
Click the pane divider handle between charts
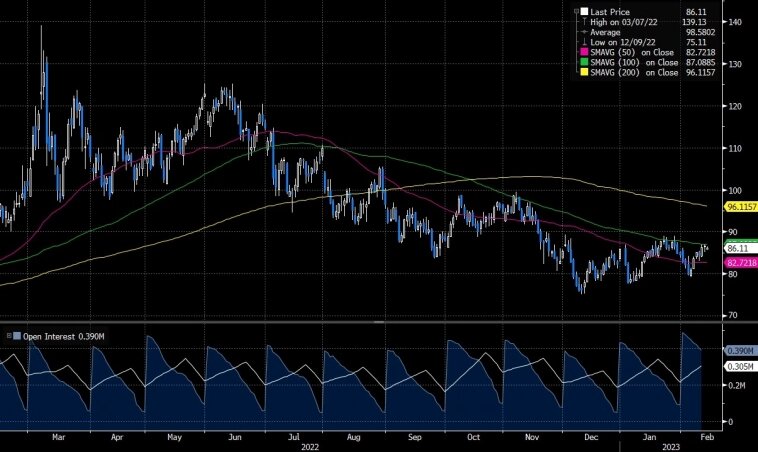coord(379,321)
